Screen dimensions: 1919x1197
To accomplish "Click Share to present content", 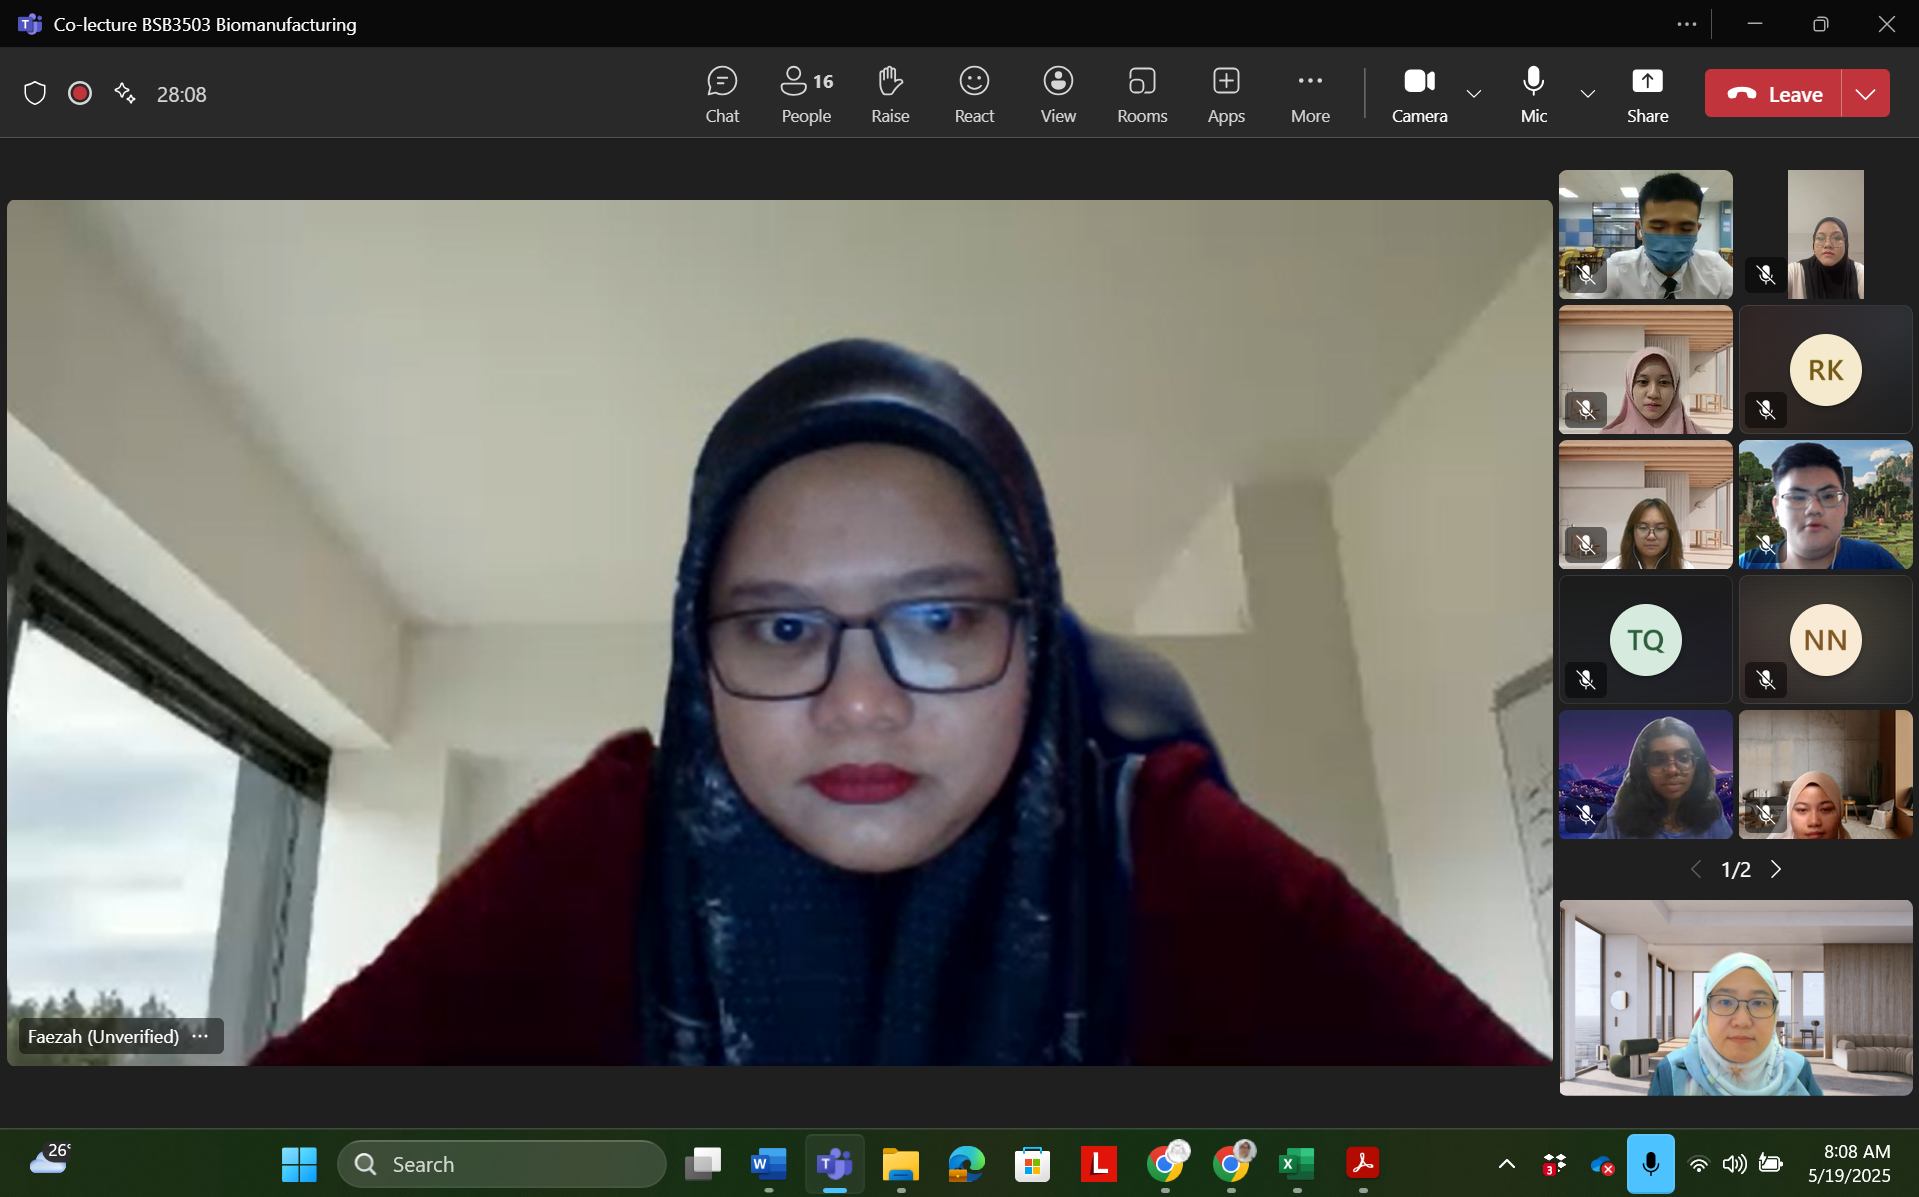I will [x=1647, y=94].
